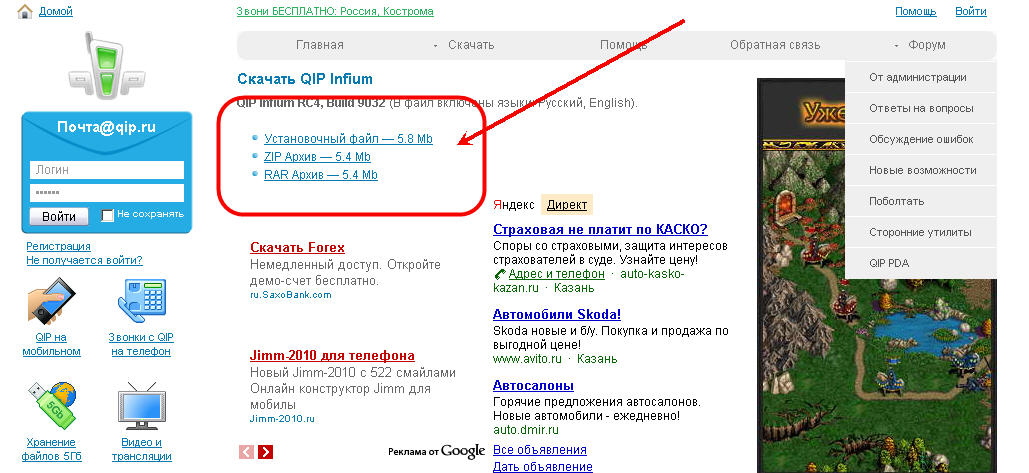Focus the password input field

(106, 193)
